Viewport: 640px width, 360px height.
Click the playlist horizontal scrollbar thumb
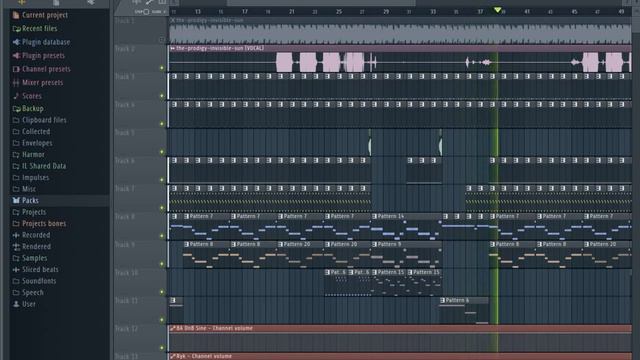coord(321,2)
